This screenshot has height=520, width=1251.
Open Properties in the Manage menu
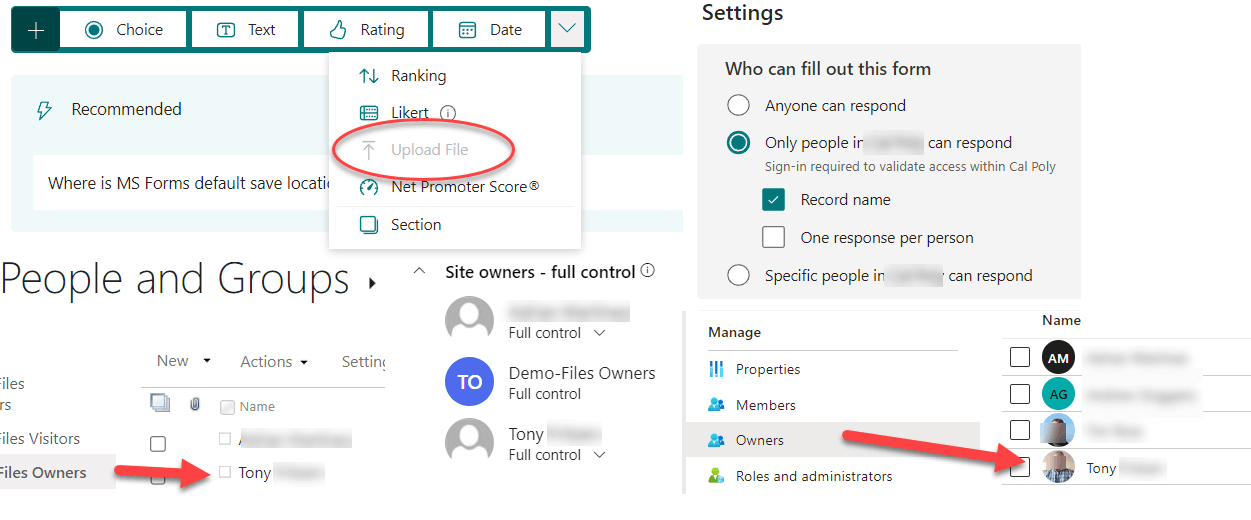pyautogui.click(x=768, y=369)
